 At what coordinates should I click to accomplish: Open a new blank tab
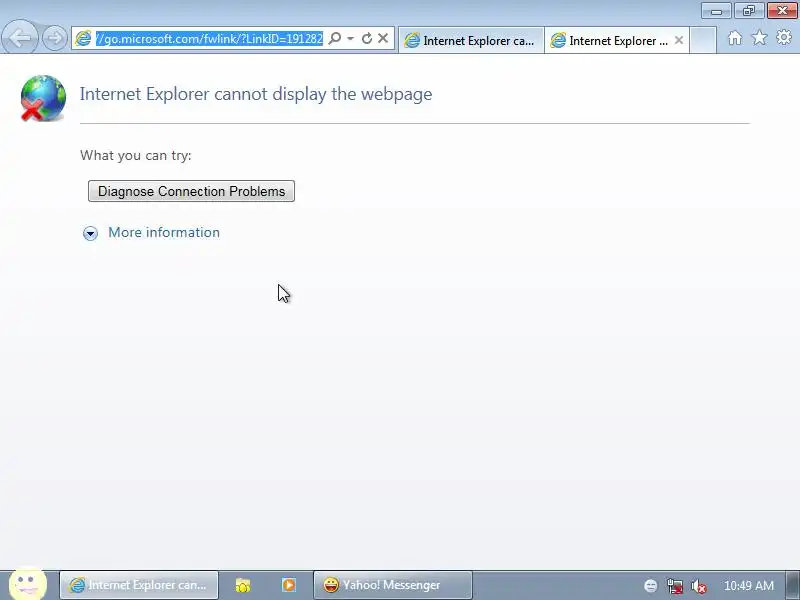click(703, 40)
